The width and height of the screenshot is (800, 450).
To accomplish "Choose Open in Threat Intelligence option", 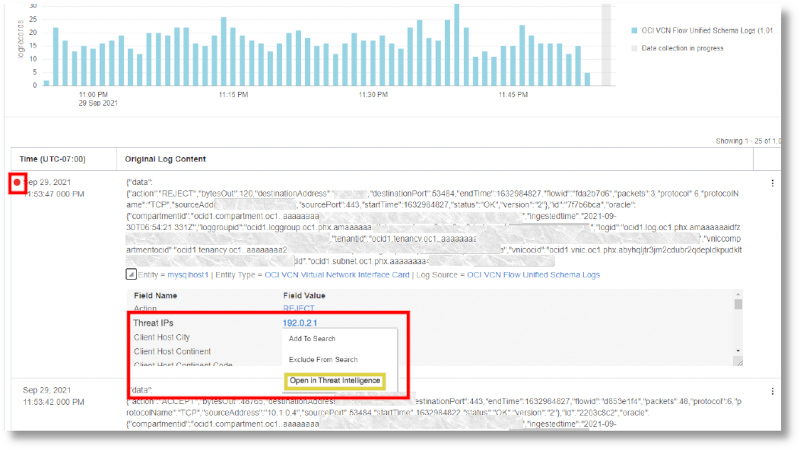I will tap(335, 381).
